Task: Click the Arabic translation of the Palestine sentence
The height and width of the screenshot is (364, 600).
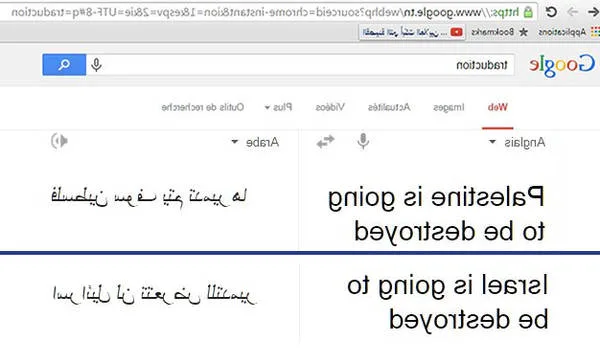Action: tap(149, 197)
